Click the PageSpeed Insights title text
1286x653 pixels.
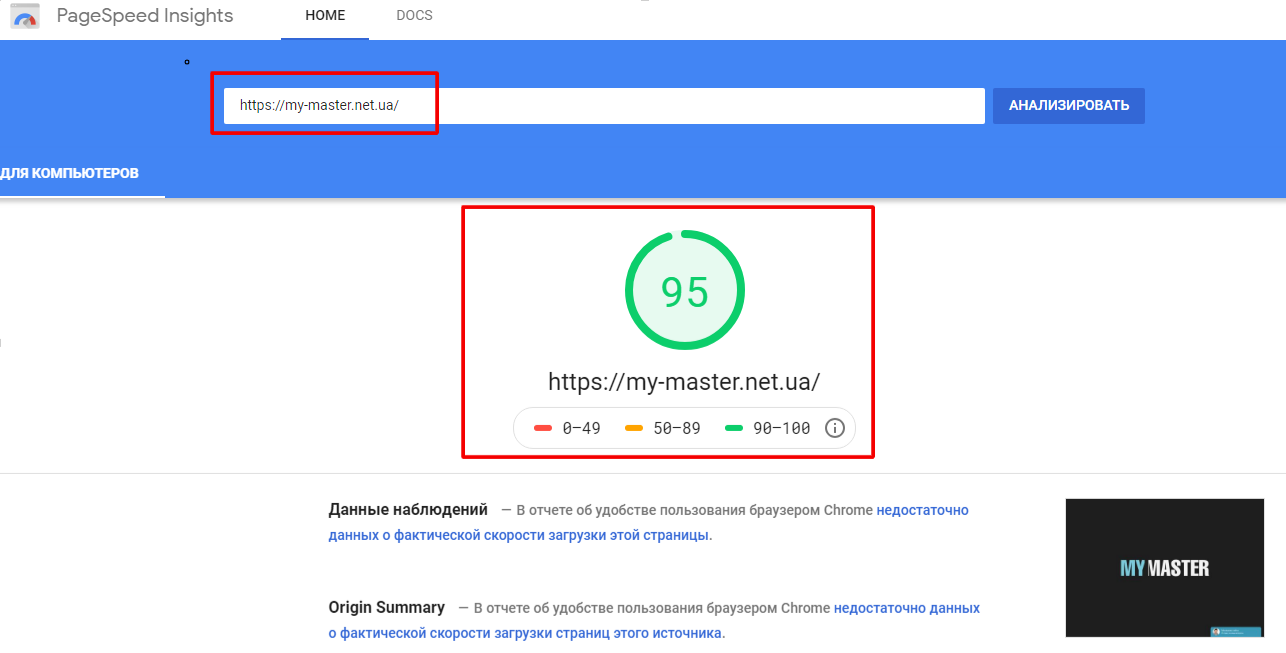(145, 16)
